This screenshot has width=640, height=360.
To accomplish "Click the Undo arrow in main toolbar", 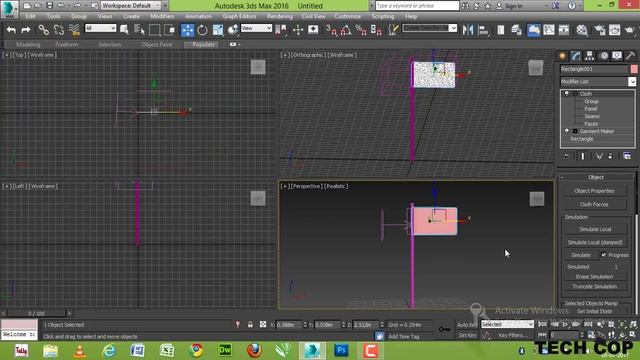I will (11, 30).
